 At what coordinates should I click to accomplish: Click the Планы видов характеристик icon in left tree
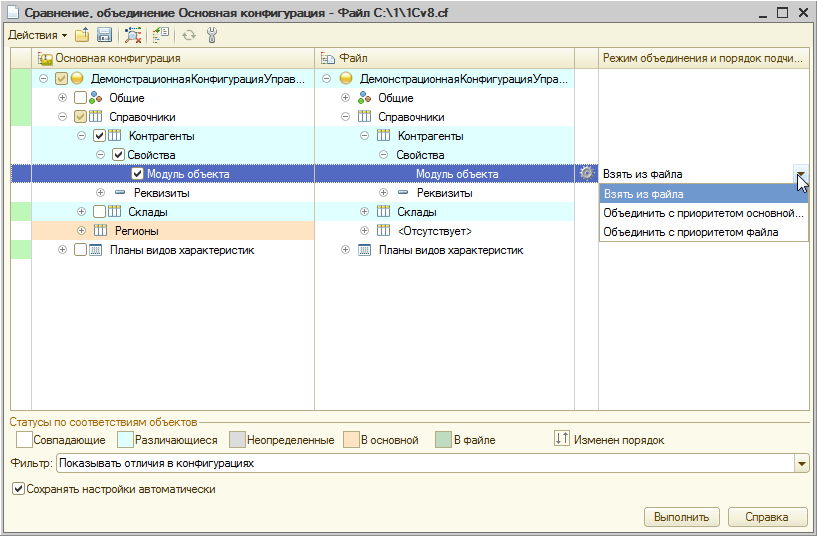tap(96, 250)
